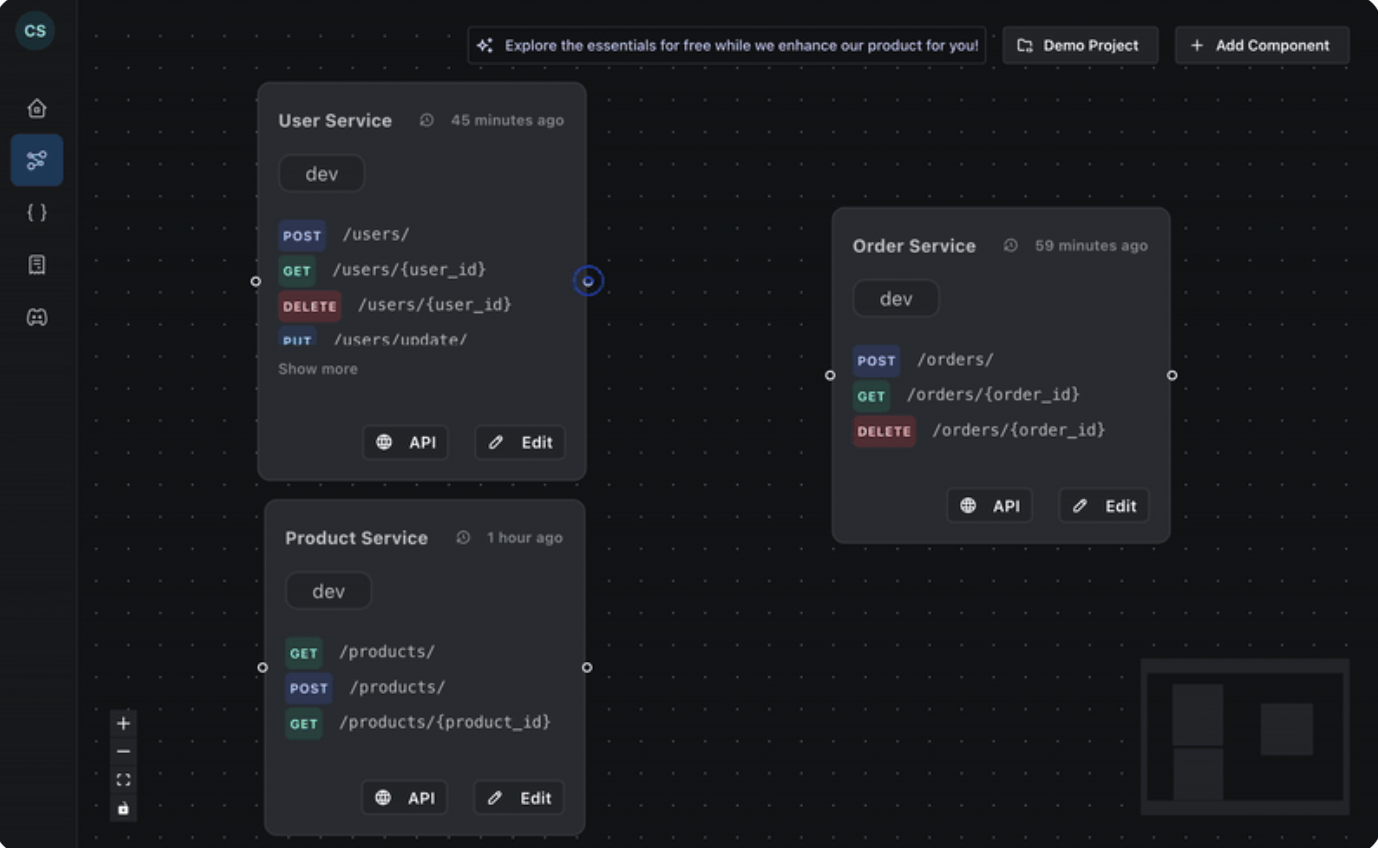1378x848 pixels.
Task: Edit the Product Service component
Action: pos(519,797)
